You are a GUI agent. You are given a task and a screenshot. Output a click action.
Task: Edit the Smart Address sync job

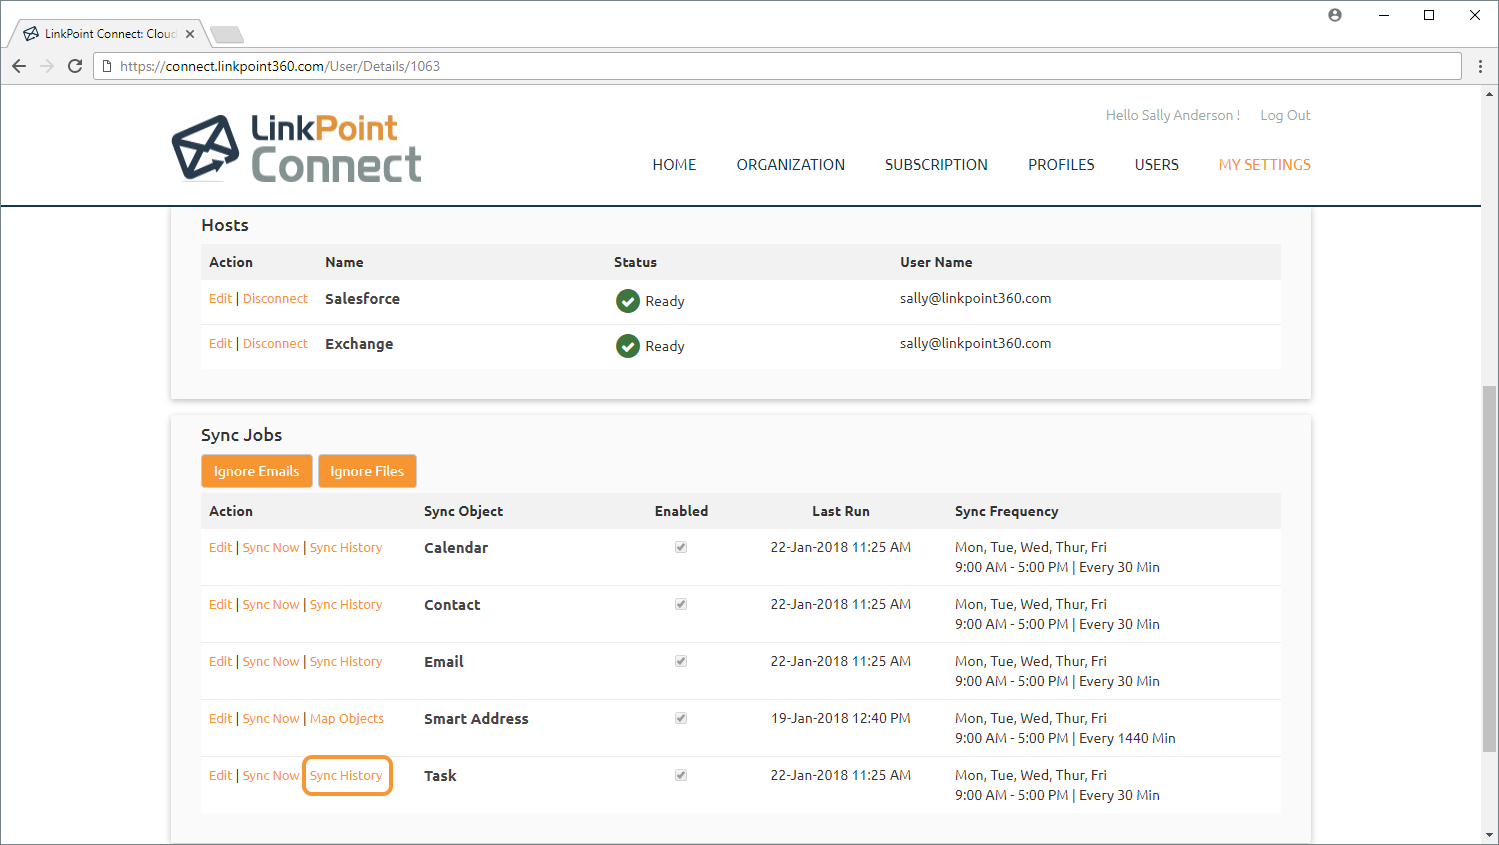pos(220,719)
